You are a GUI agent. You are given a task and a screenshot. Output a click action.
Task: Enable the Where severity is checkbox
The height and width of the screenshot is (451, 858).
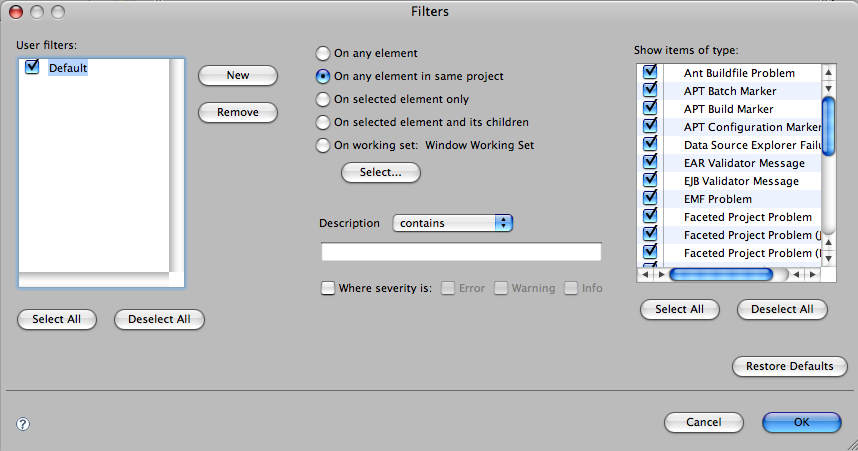point(328,288)
